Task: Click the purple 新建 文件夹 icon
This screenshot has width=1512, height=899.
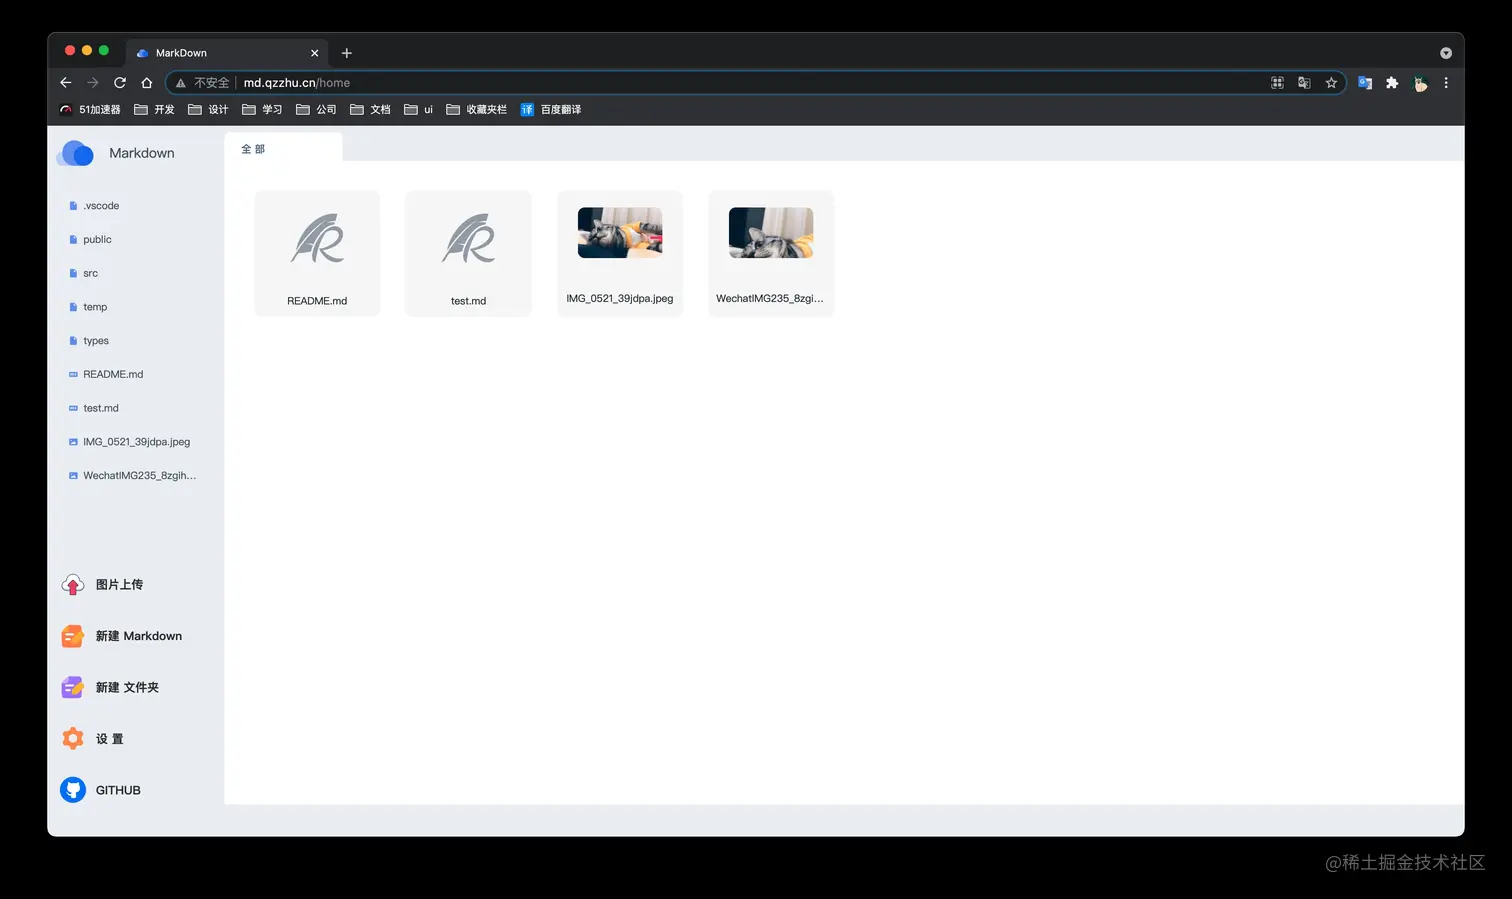Action: [73, 687]
